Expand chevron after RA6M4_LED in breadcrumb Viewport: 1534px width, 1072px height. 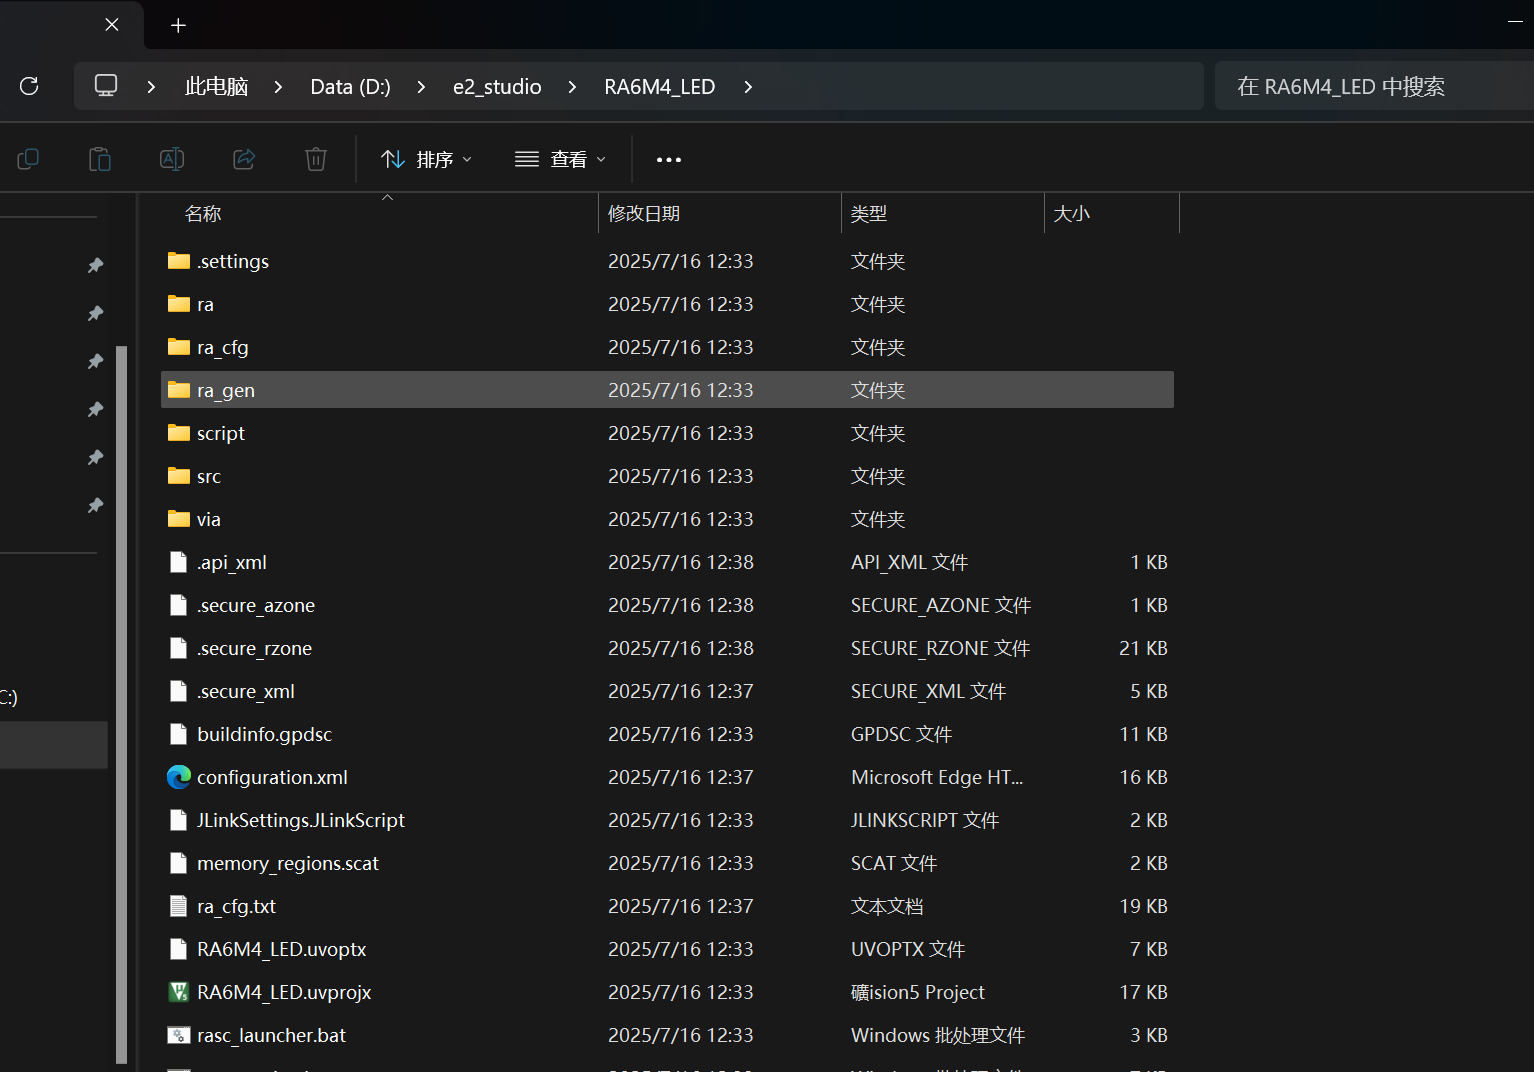point(748,87)
